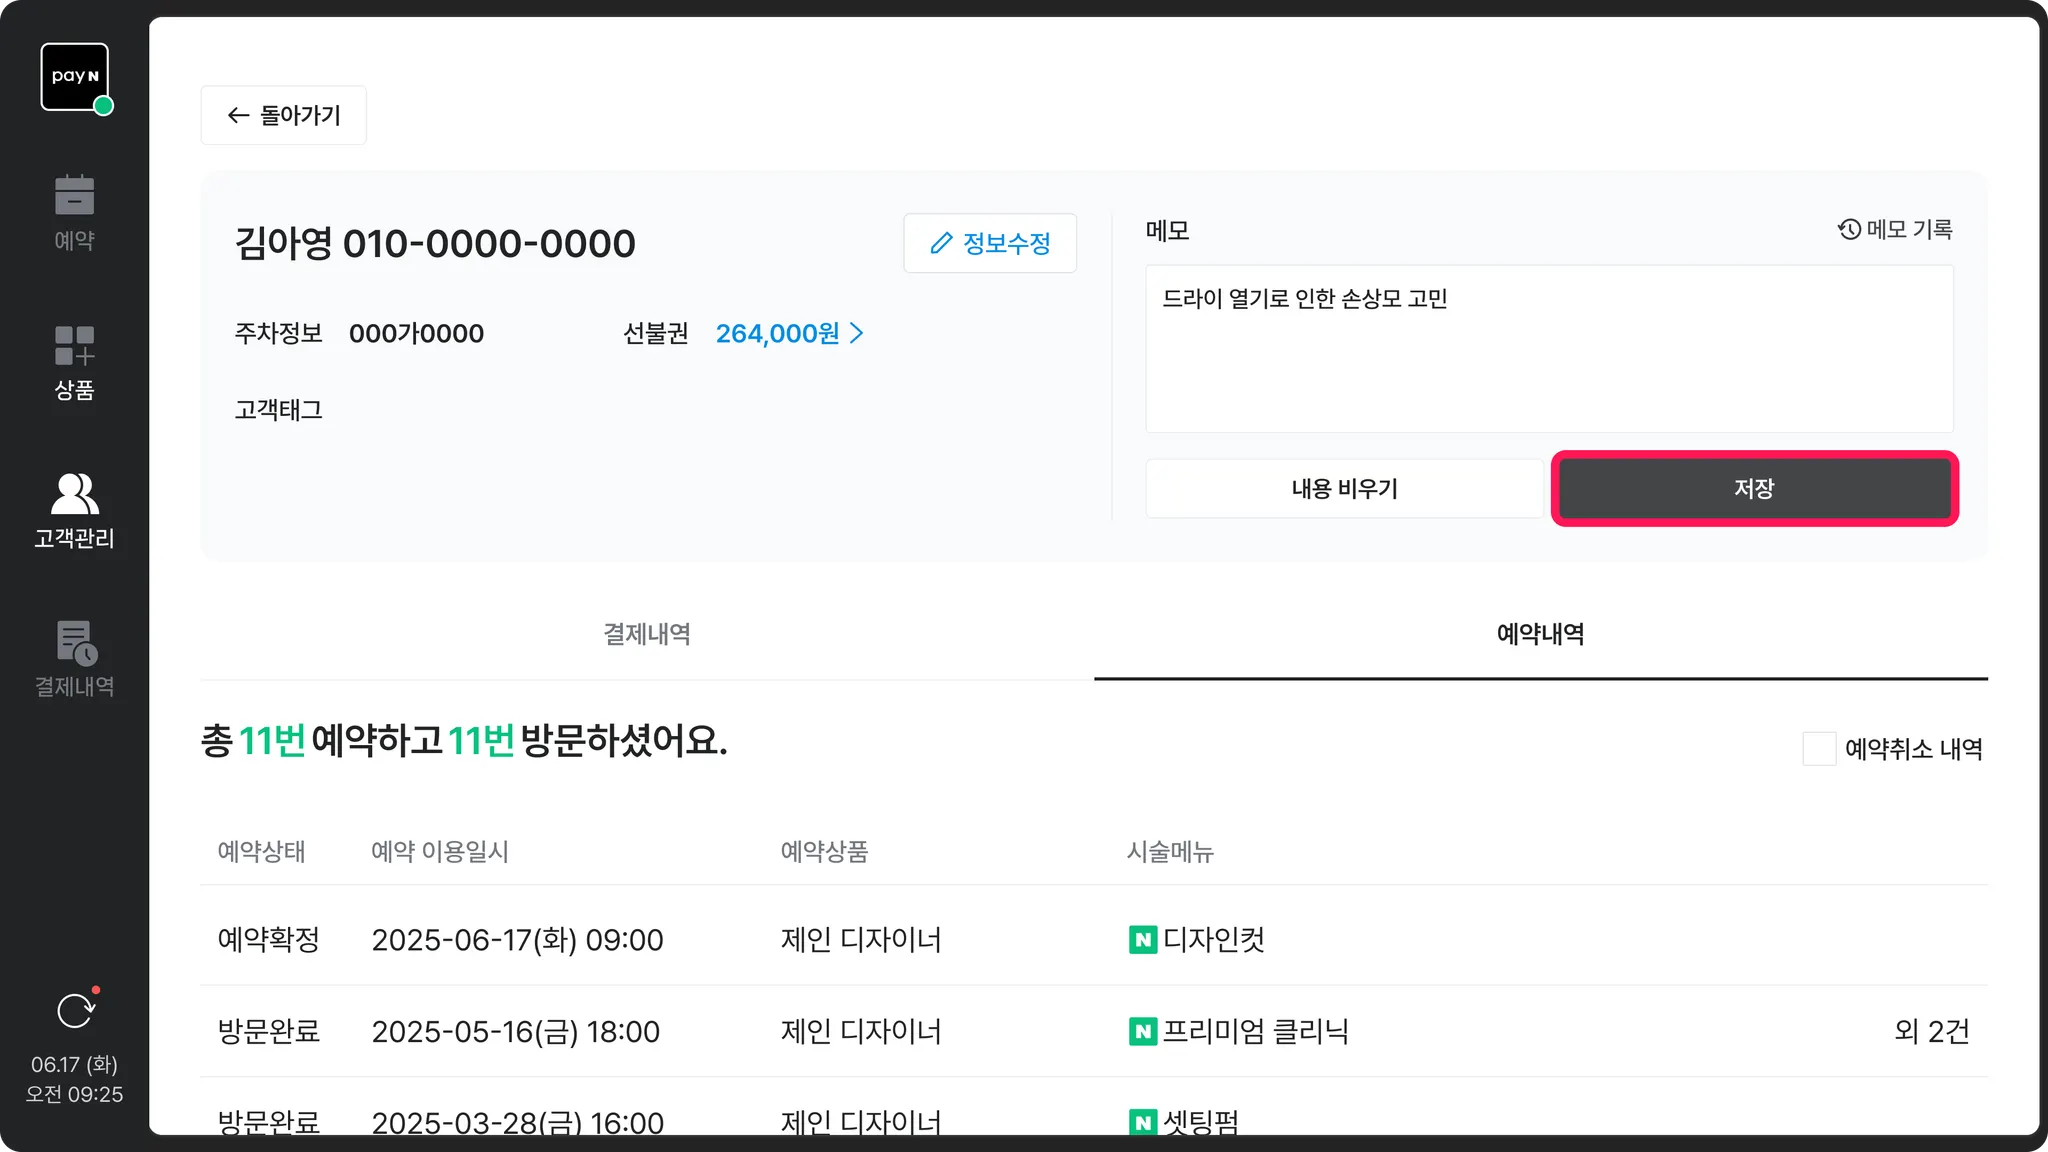Switch to the 결제내역 tab
This screenshot has width=2048, height=1152.
coord(646,634)
